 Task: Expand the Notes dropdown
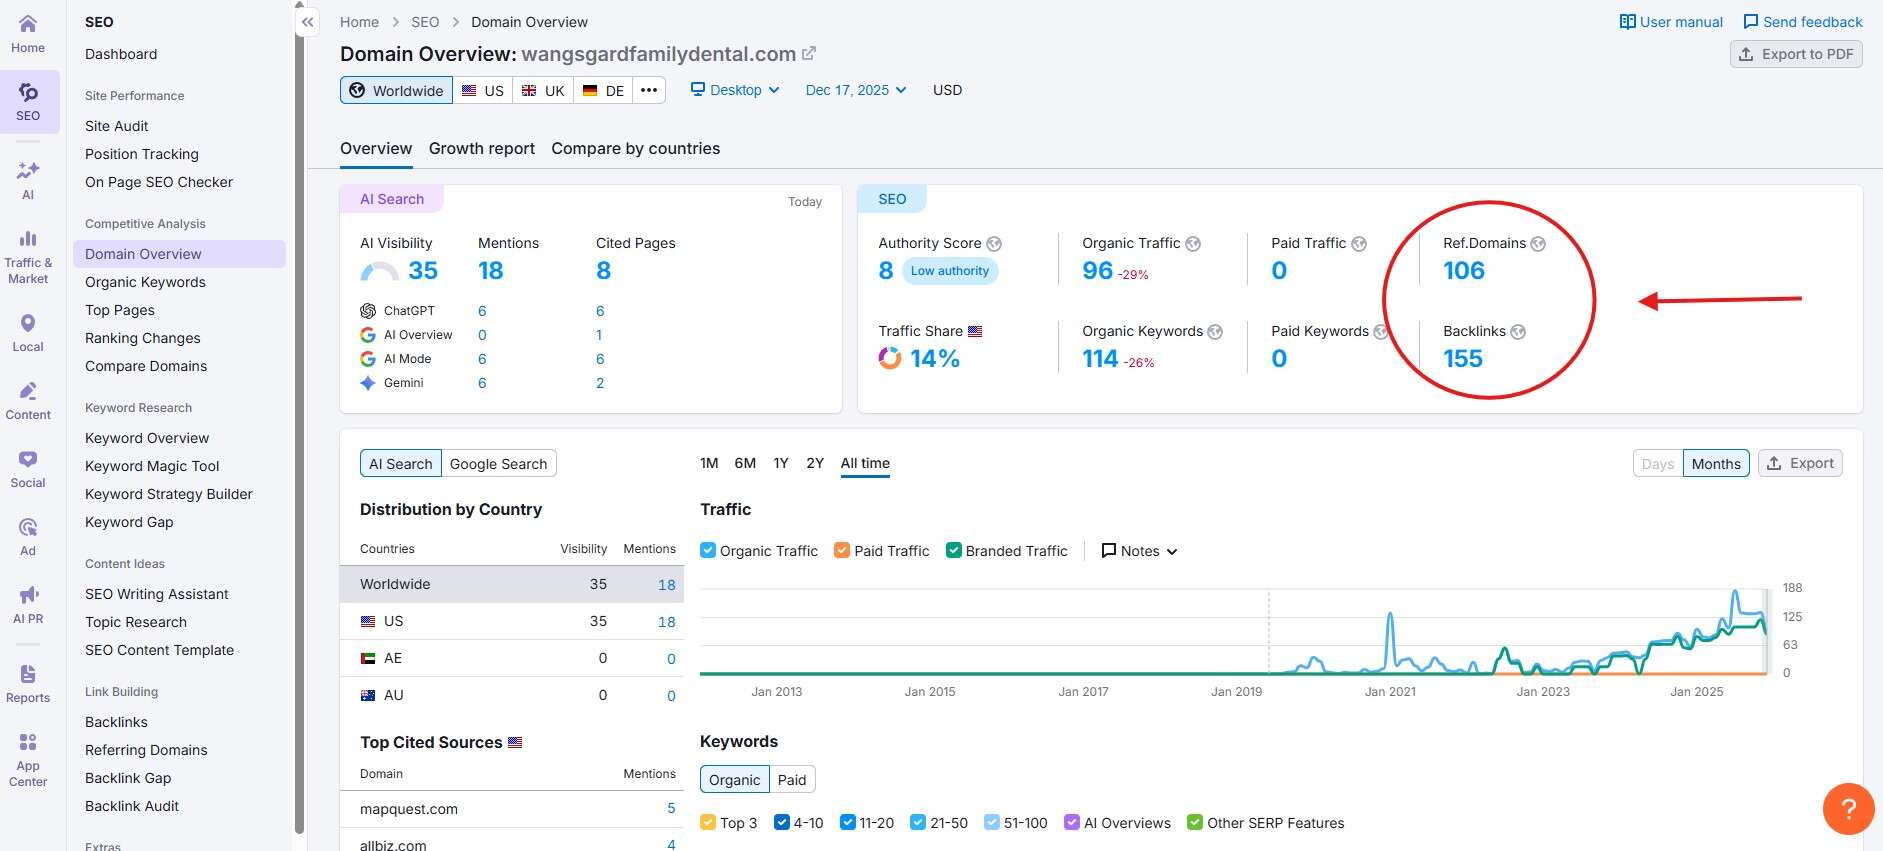1139,551
